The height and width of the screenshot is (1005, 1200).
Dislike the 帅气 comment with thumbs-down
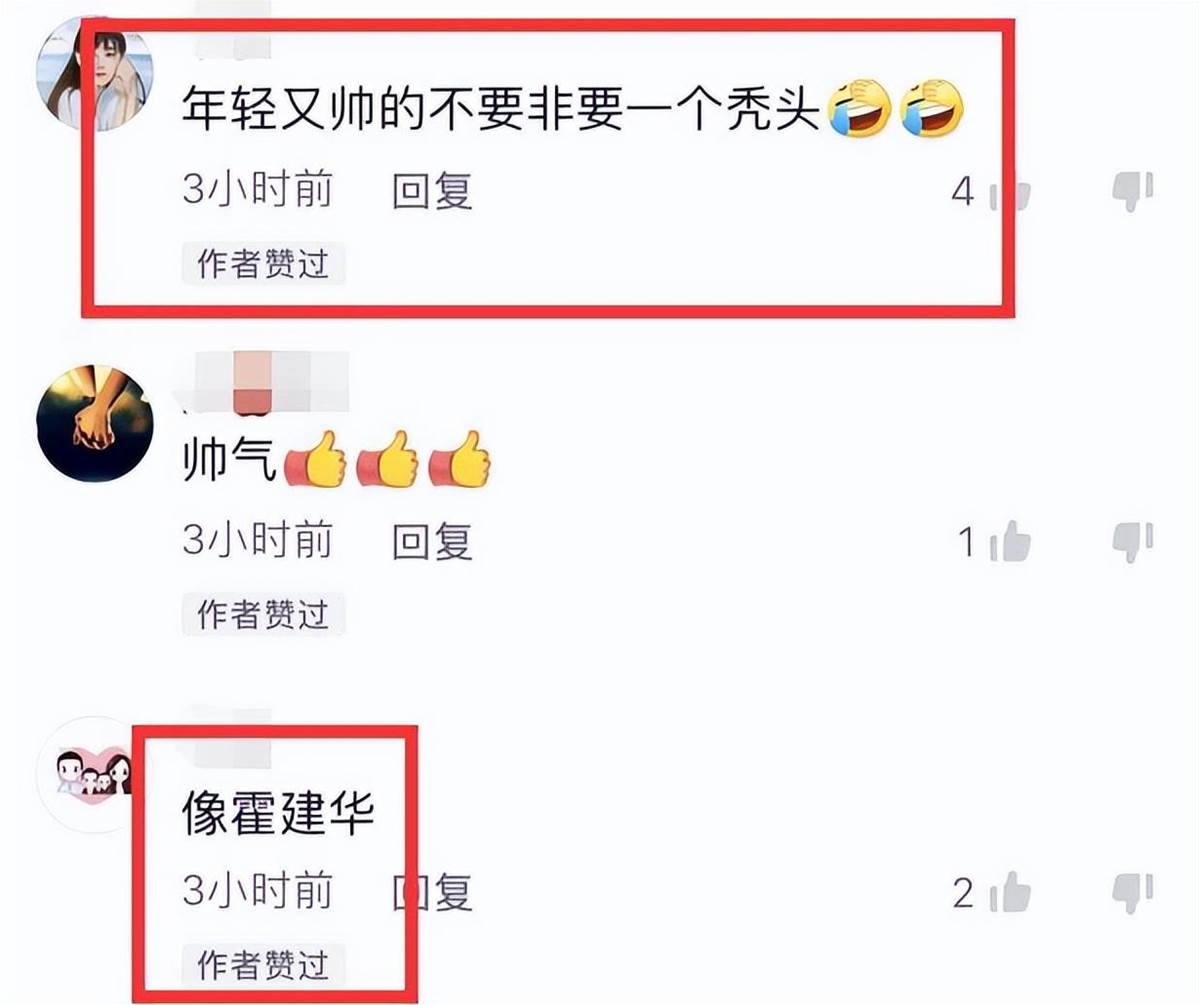pos(1133,542)
